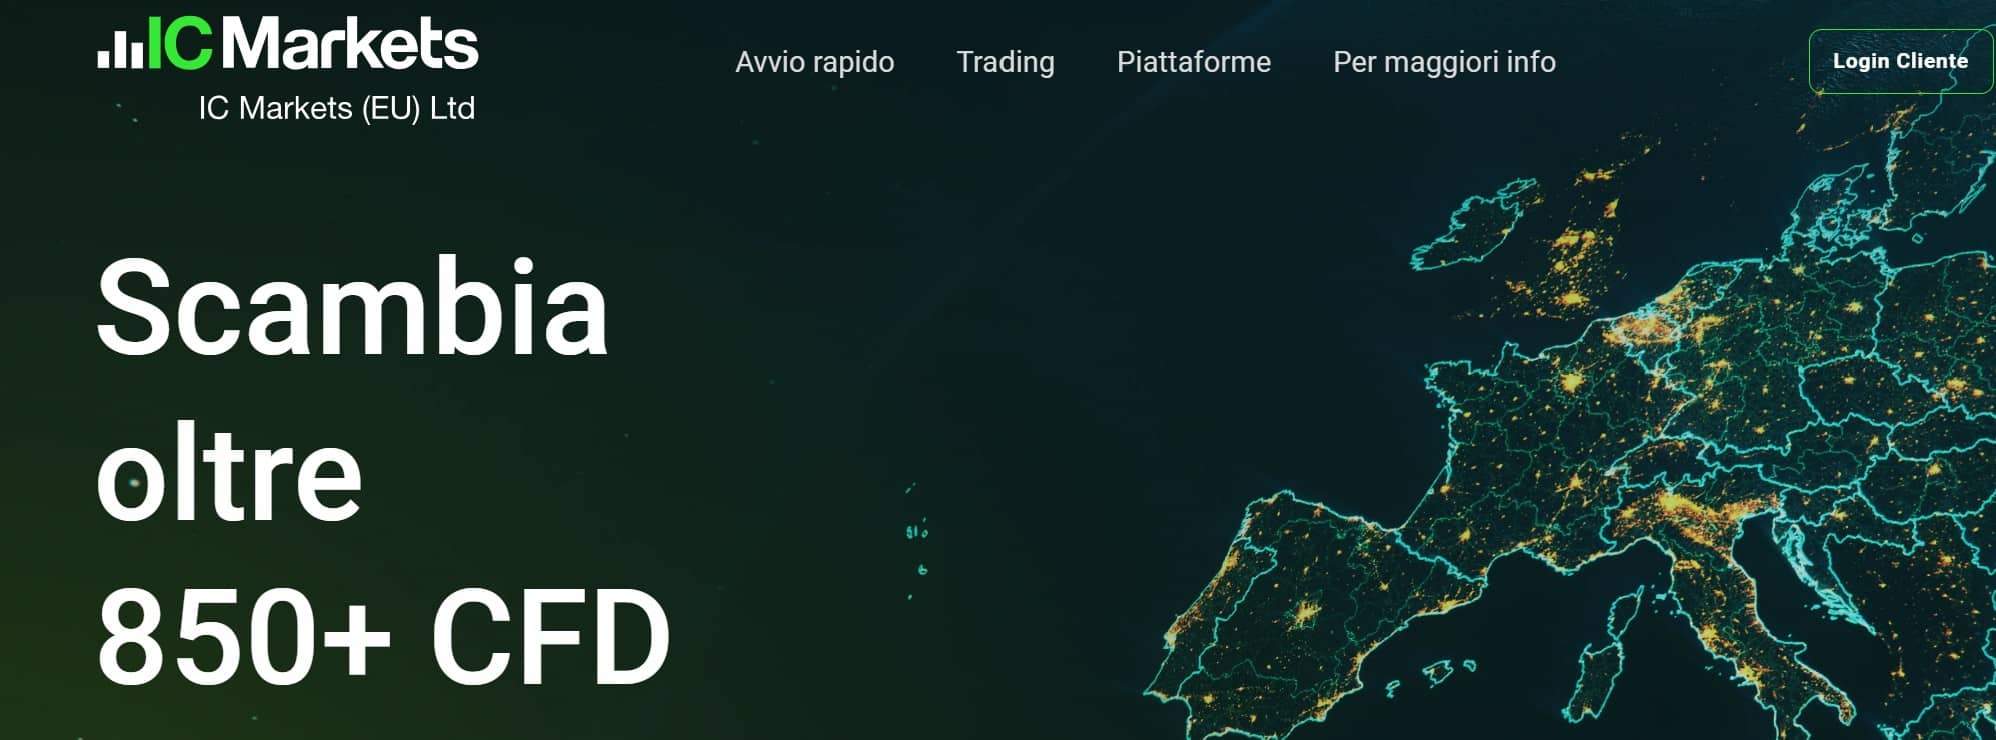Open the Avvio rapido menu
Screen dimensions: 1996x740
(814, 62)
